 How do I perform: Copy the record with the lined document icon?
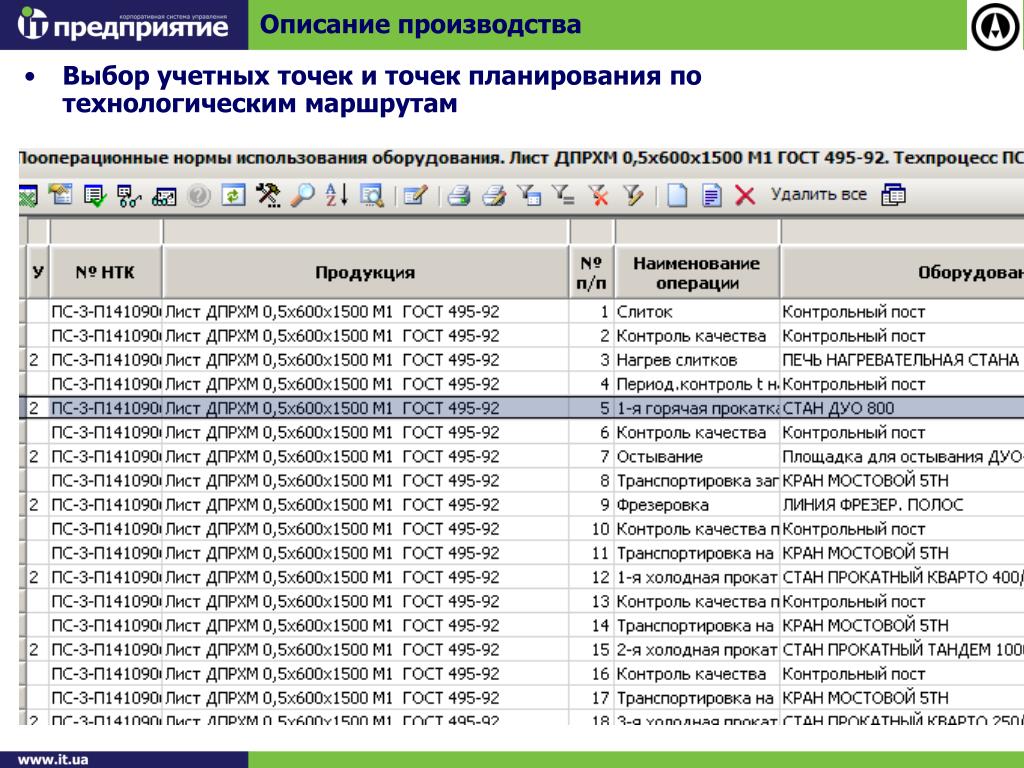(711, 196)
